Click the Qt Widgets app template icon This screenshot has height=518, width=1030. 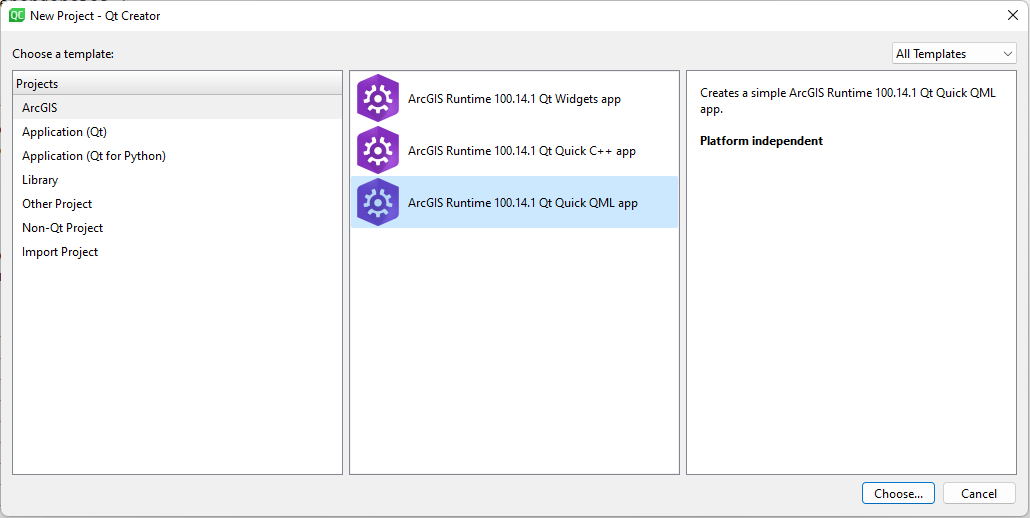click(378, 98)
